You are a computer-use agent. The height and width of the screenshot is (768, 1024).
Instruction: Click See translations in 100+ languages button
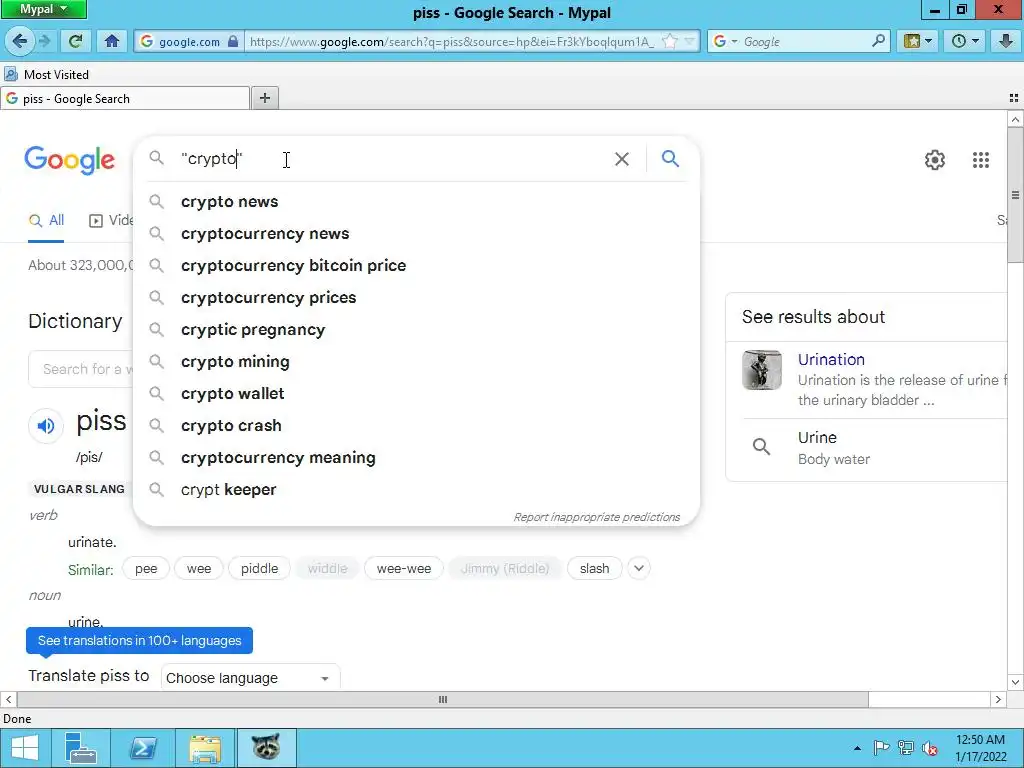(139, 641)
